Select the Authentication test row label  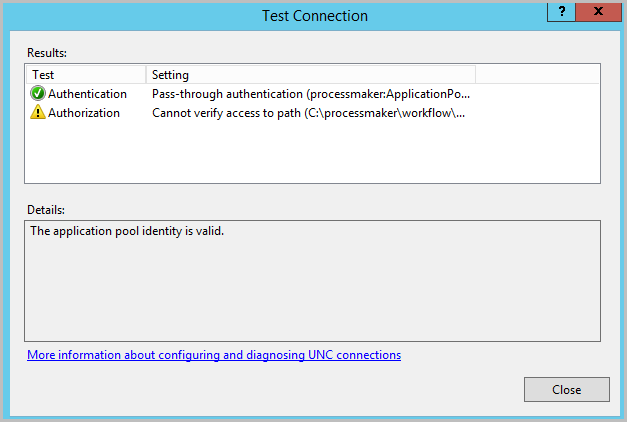pos(87,94)
